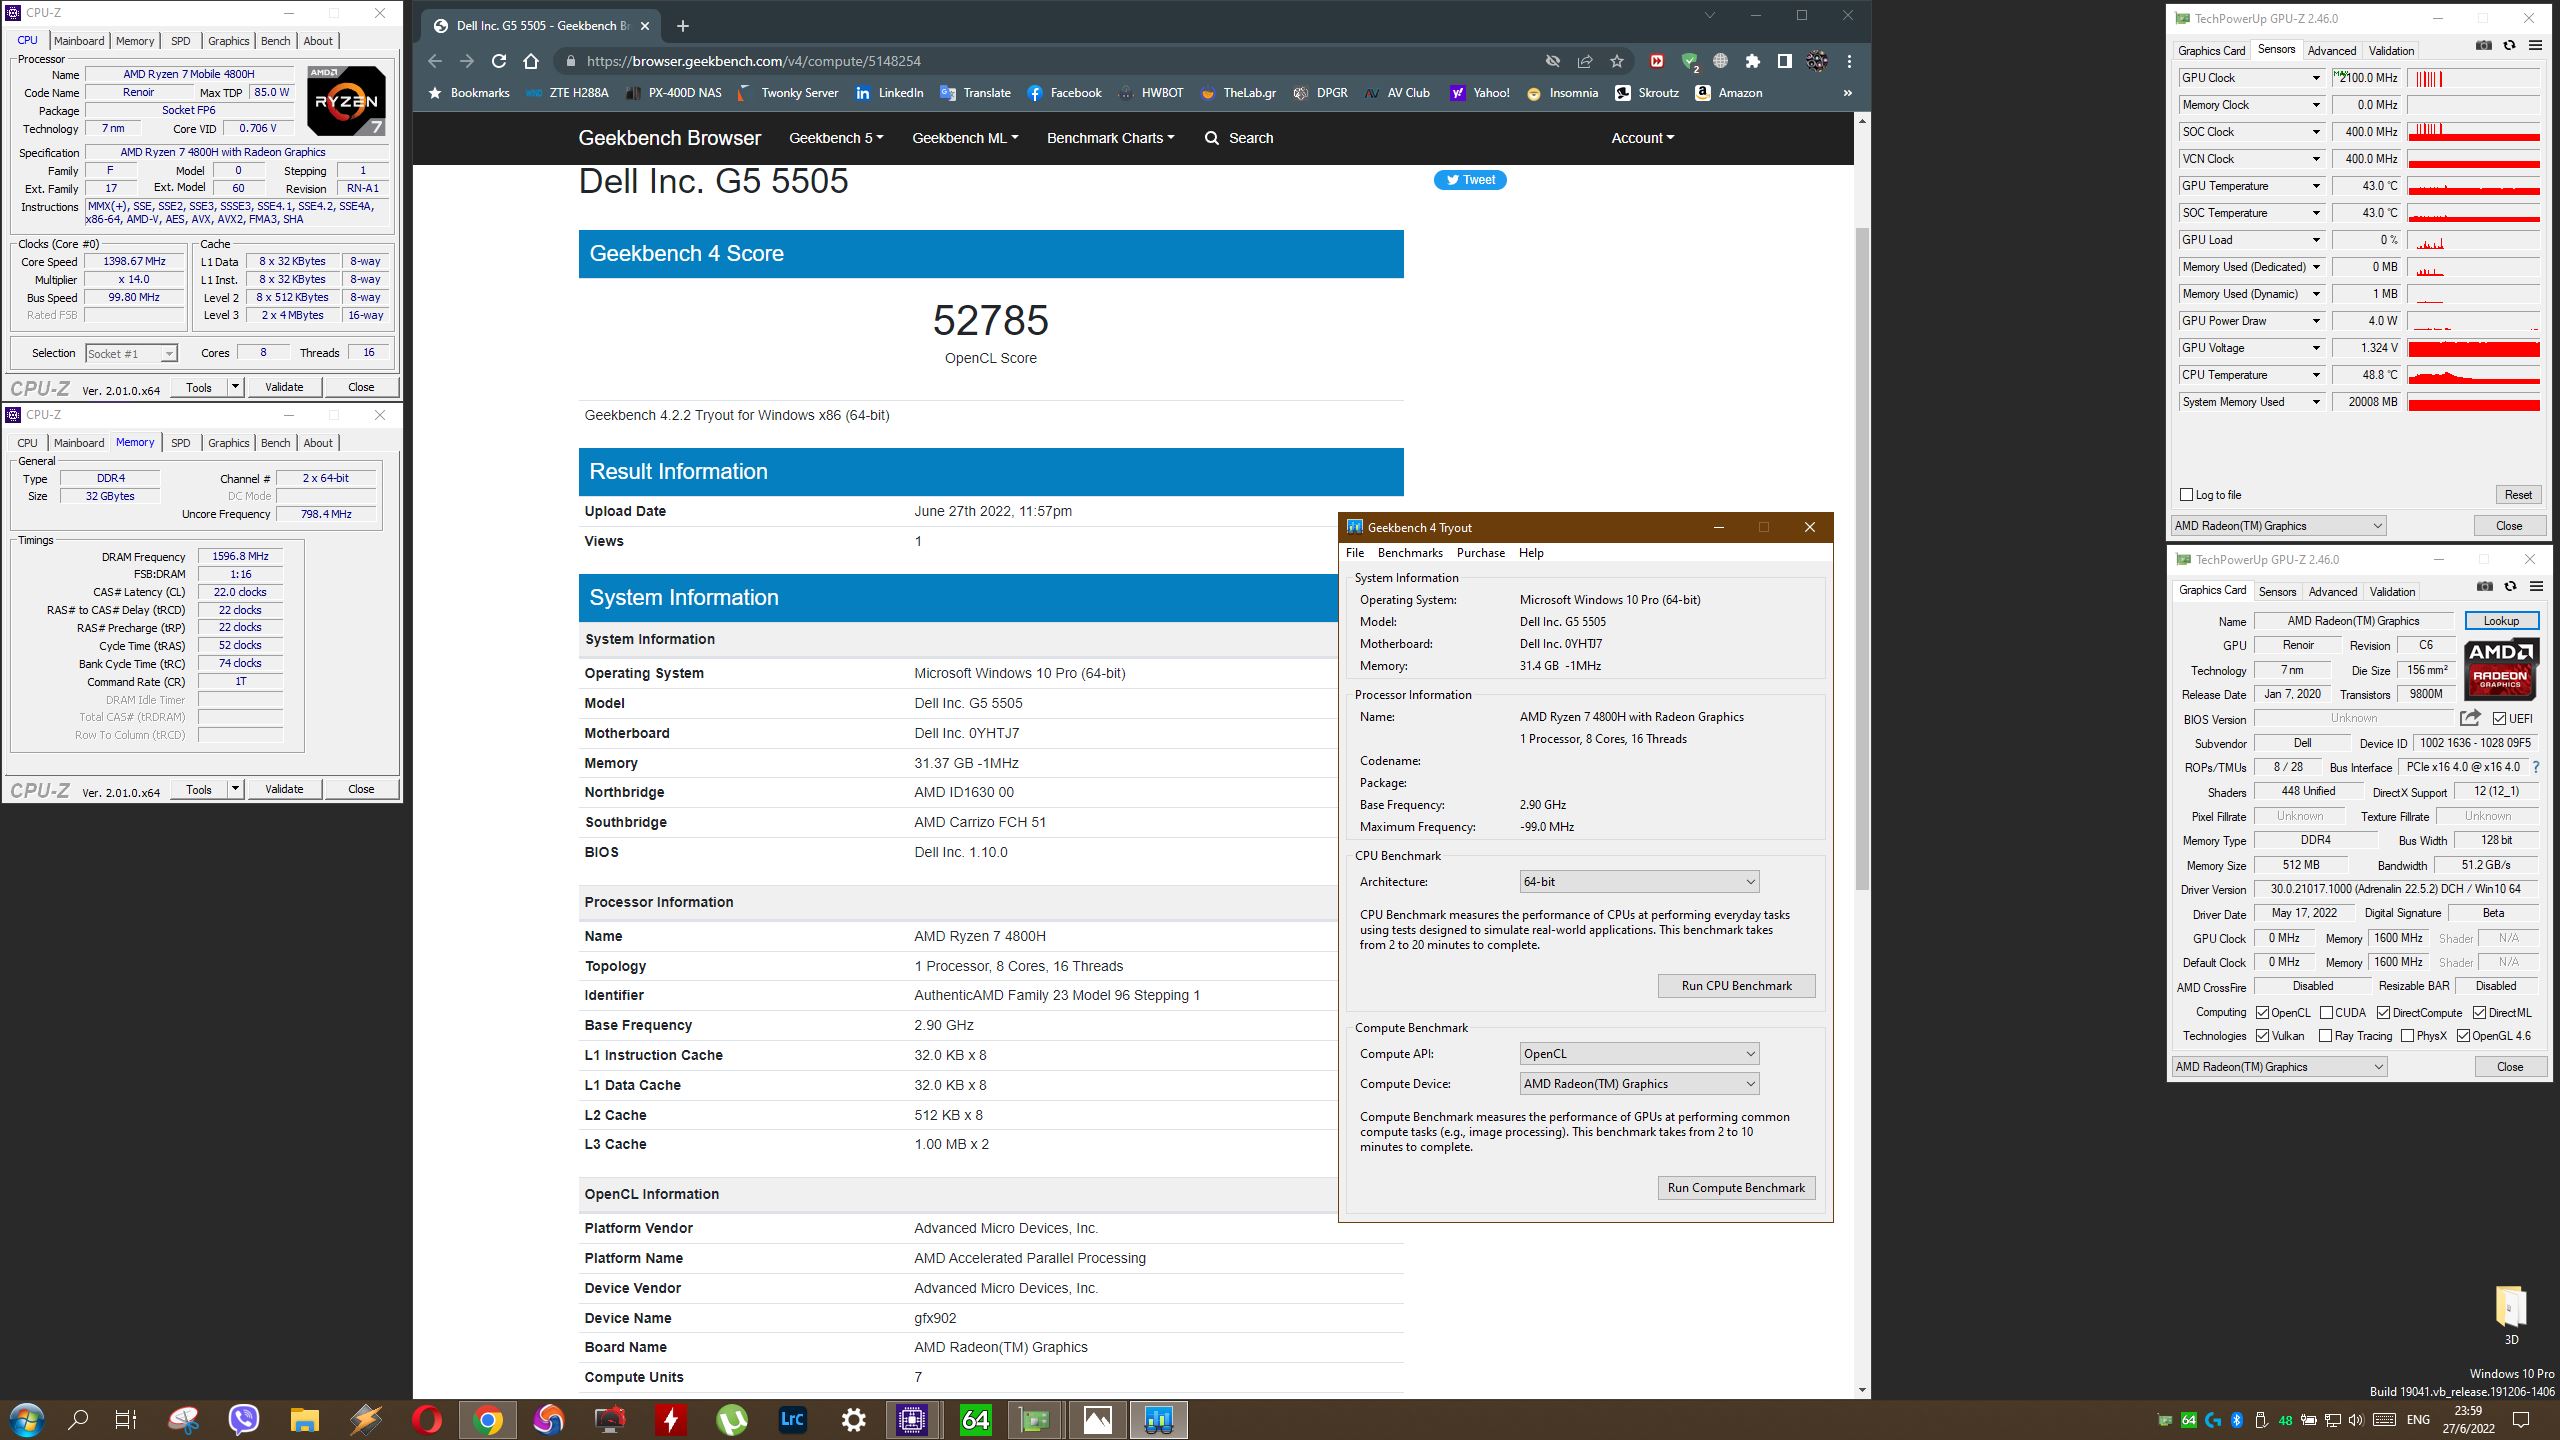The height and width of the screenshot is (1440, 2560).
Task: Open Chrome home page icon
Action: (531, 61)
